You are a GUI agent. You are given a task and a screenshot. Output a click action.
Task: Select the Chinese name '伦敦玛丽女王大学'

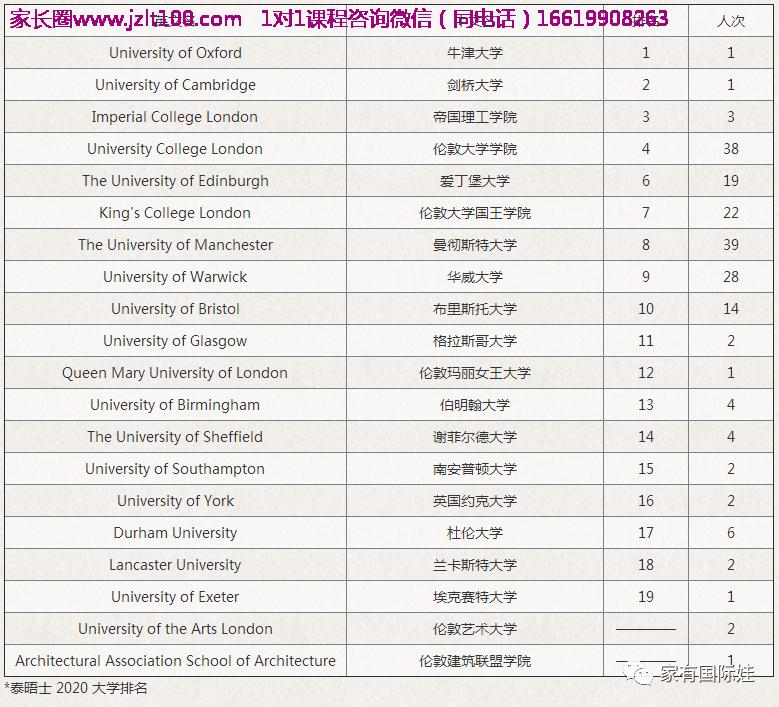coord(475,373)
